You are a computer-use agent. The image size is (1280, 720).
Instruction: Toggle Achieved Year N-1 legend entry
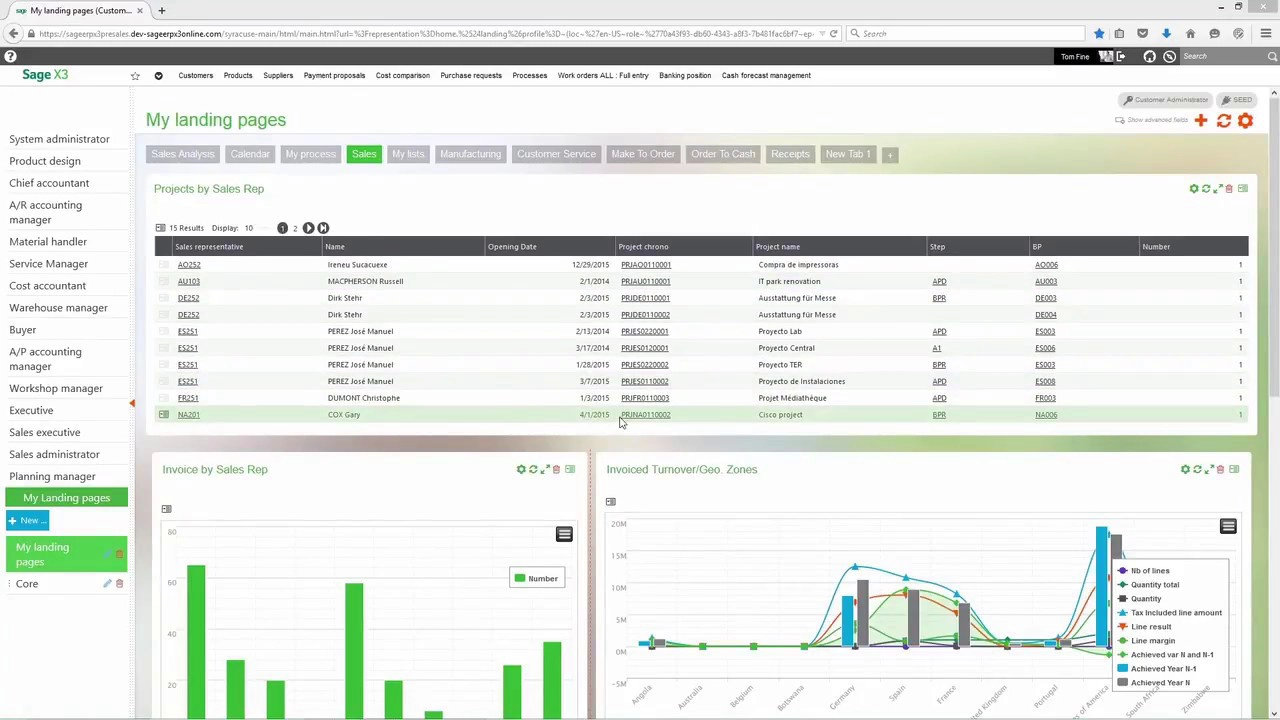point(1156,668)
